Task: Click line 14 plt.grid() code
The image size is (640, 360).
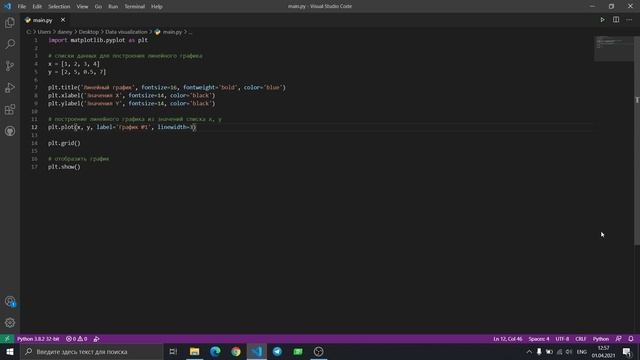Action: [64, 143]
